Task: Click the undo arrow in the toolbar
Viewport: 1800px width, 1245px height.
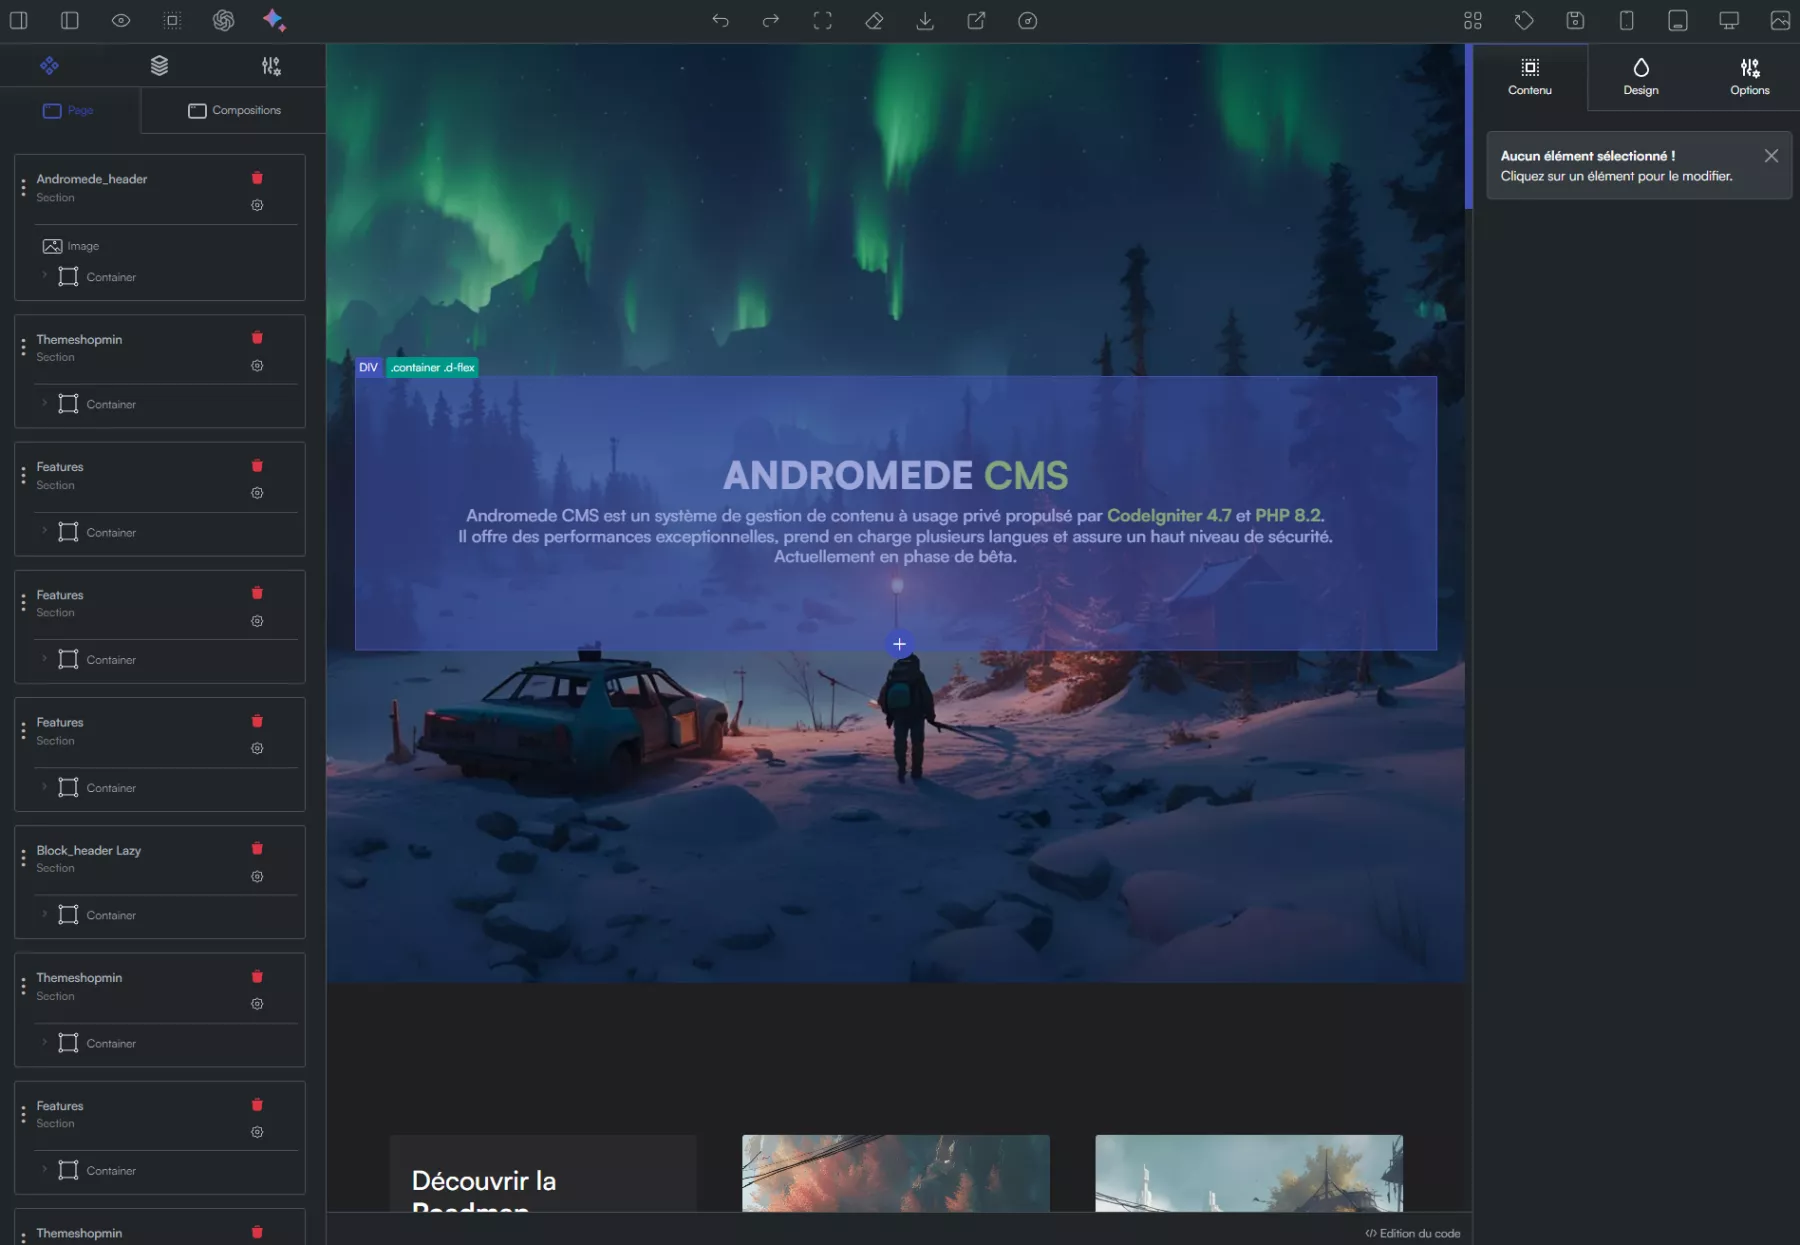Action: pyautogui.click(x=720, y=20)
